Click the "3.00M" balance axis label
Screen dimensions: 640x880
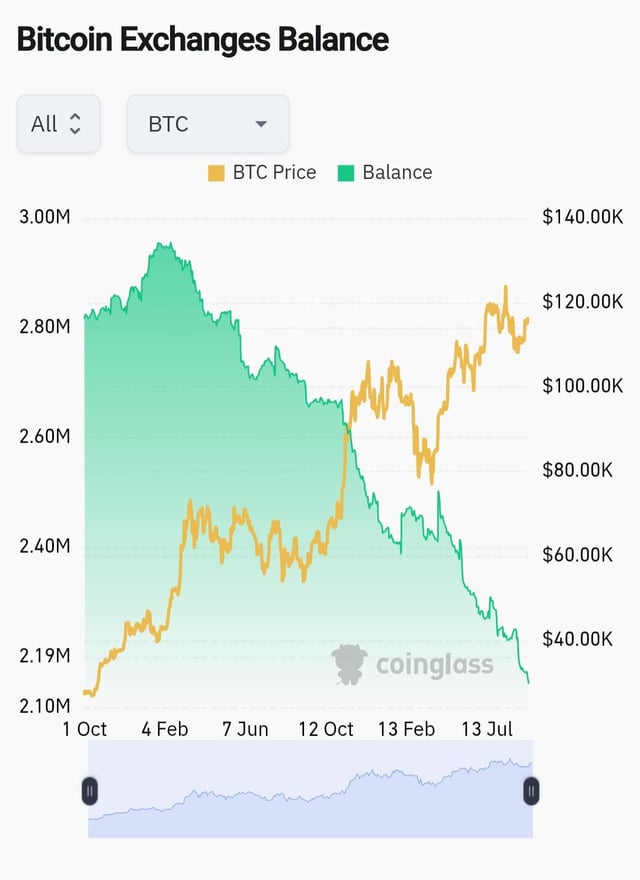[44, 218]
